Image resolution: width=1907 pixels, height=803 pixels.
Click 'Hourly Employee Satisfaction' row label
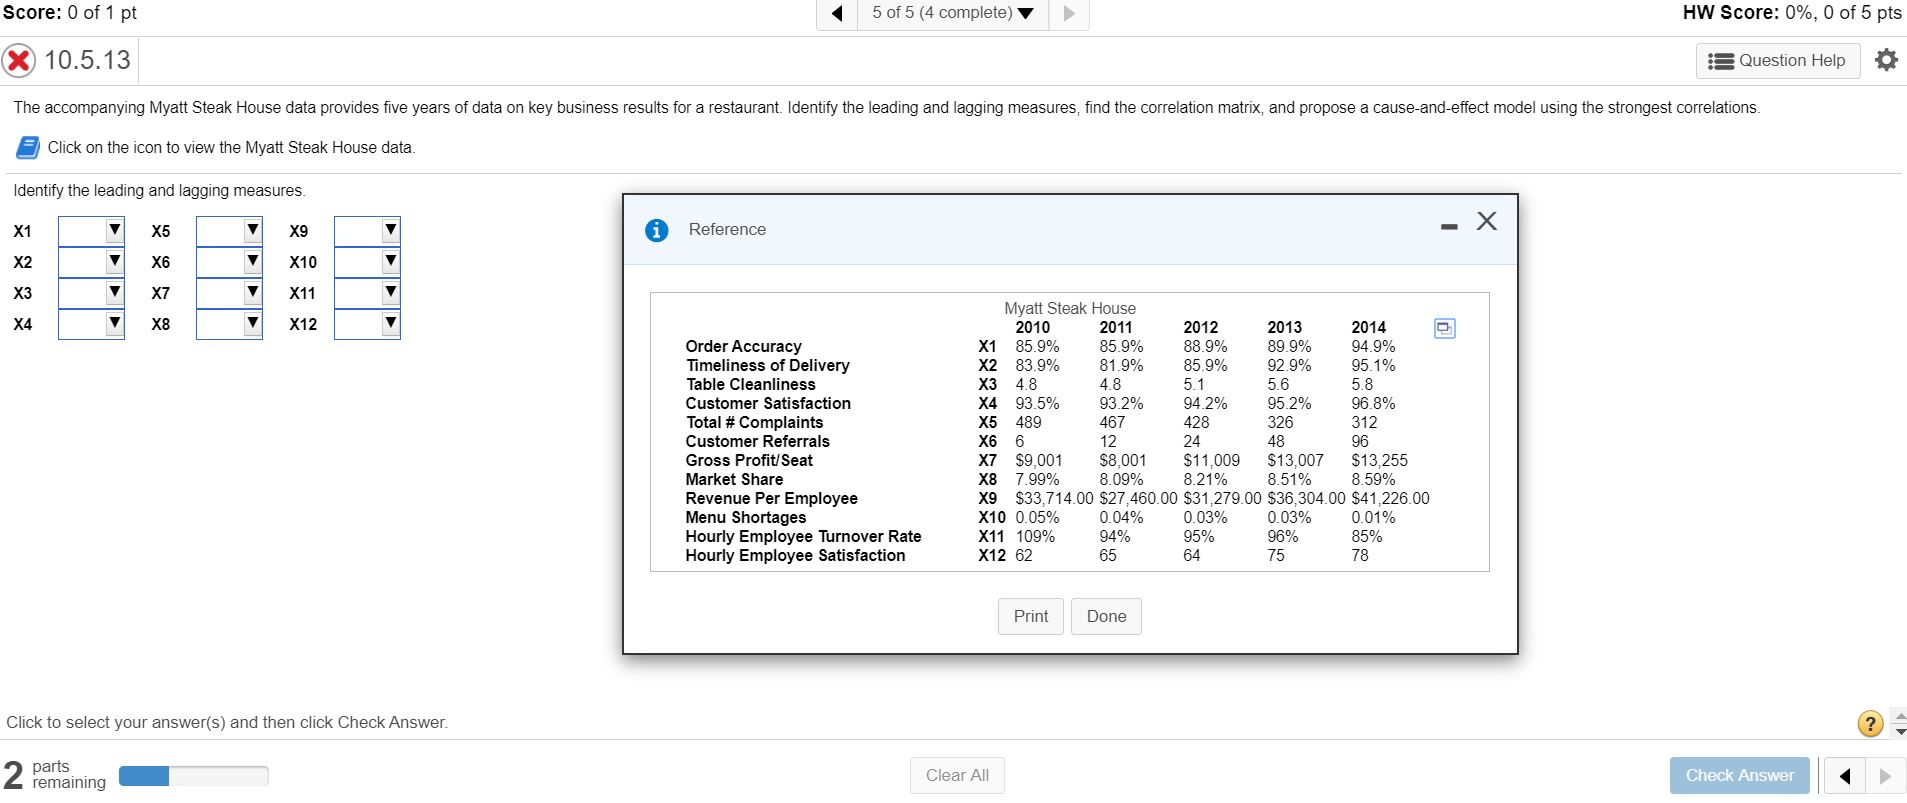(795, 555)
